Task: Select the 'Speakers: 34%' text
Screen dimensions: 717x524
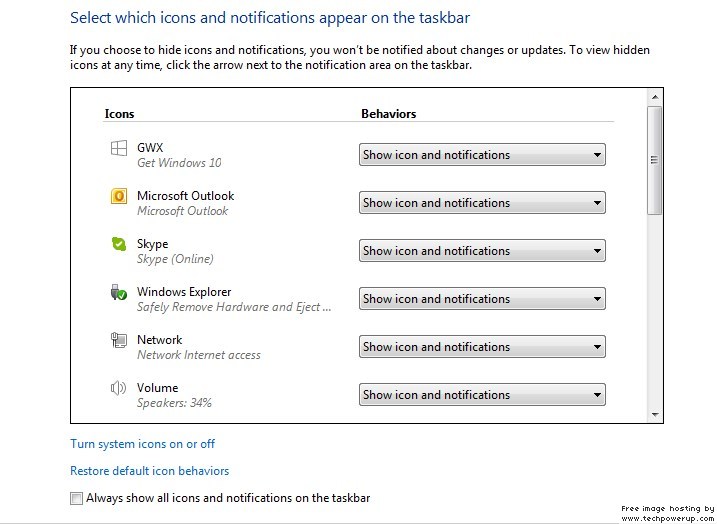Action: point(174,403)
